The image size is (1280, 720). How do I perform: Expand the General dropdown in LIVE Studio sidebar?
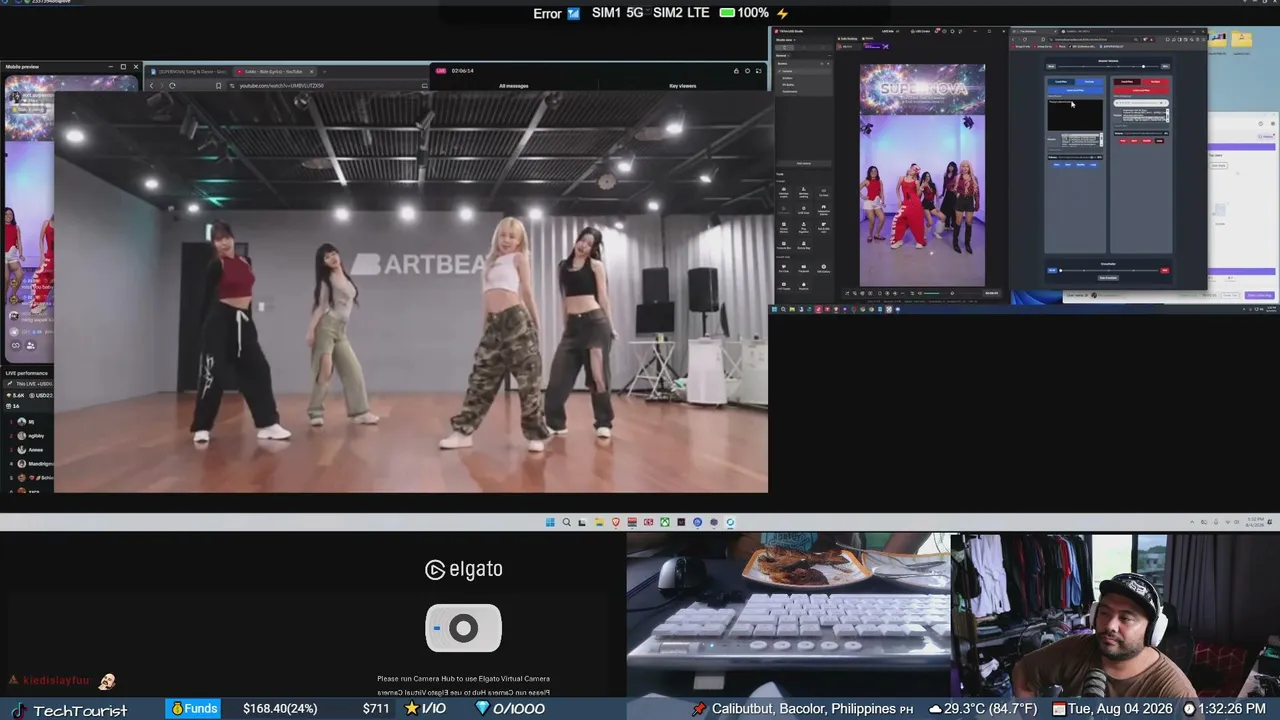tap(781, 55)
